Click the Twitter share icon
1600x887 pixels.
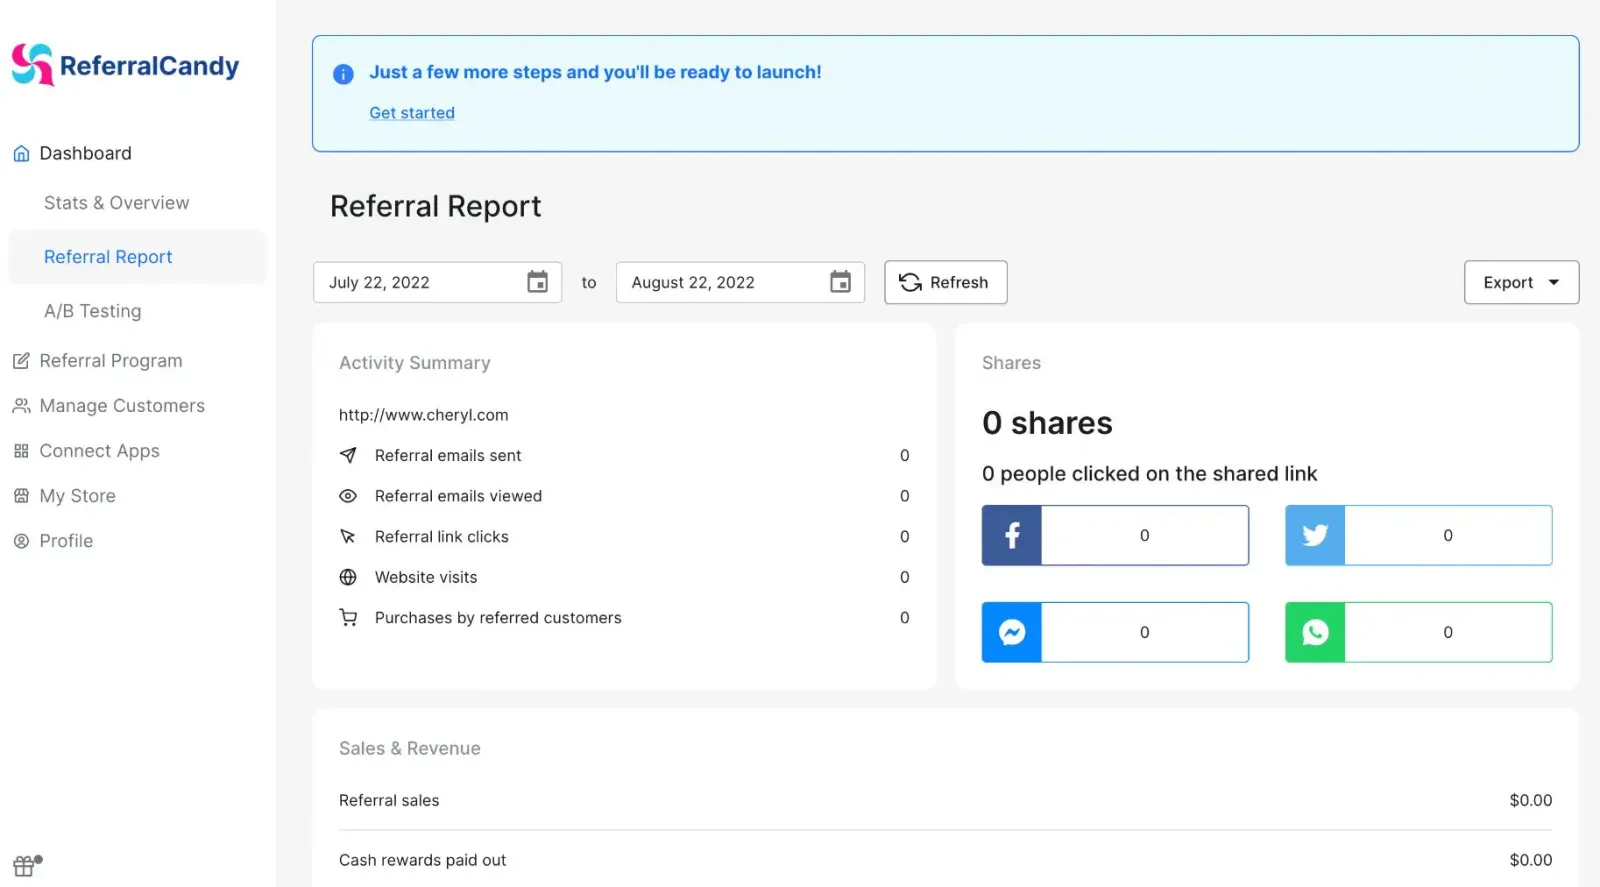[1315, 535]
